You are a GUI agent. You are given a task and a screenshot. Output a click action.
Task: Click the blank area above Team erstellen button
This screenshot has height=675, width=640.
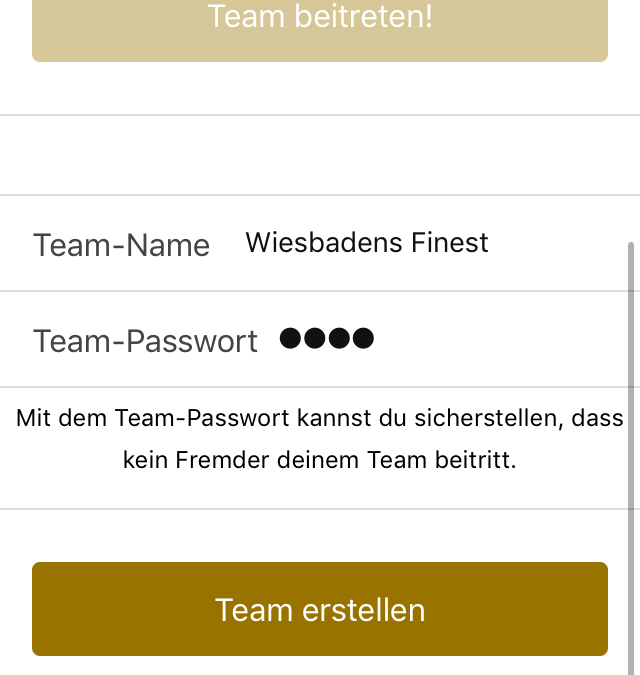pos(320,536)
